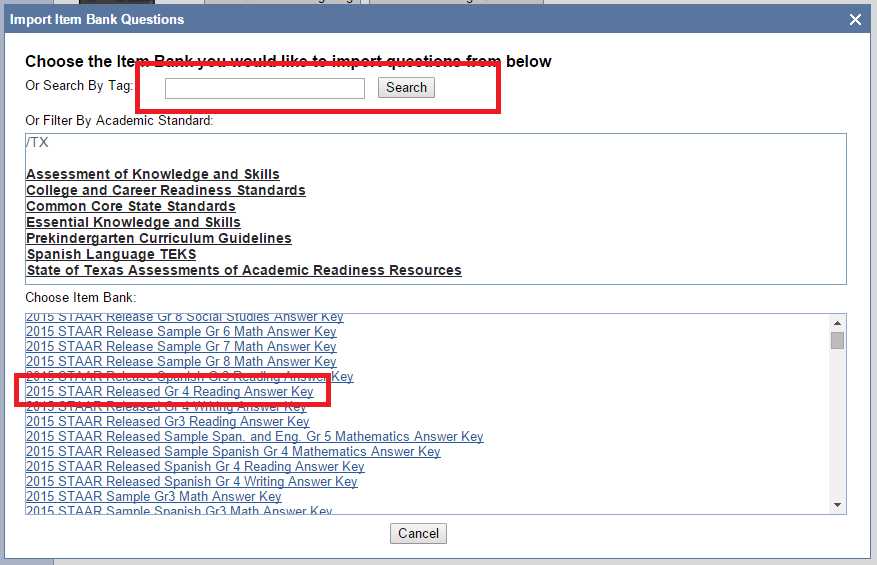
Task: Select Essential Knowledge and Skills standard
Action: coord(133,222)
